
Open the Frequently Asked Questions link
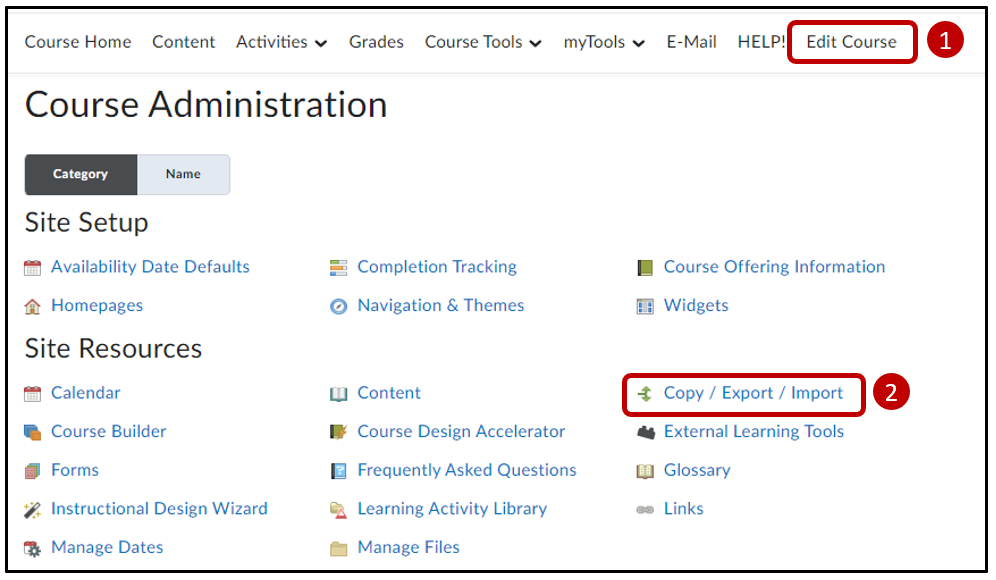pos(466,470)
